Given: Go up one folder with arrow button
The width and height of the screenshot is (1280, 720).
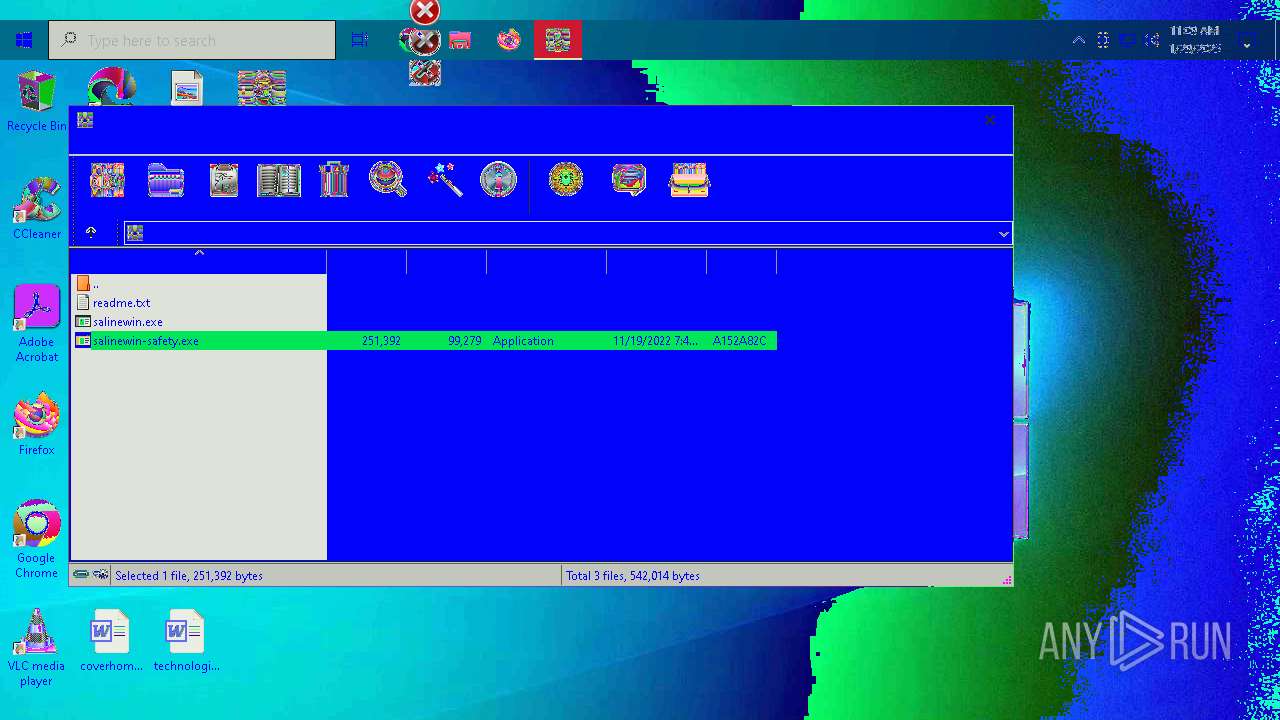Looking at the screenshot, I should [91, 232].
